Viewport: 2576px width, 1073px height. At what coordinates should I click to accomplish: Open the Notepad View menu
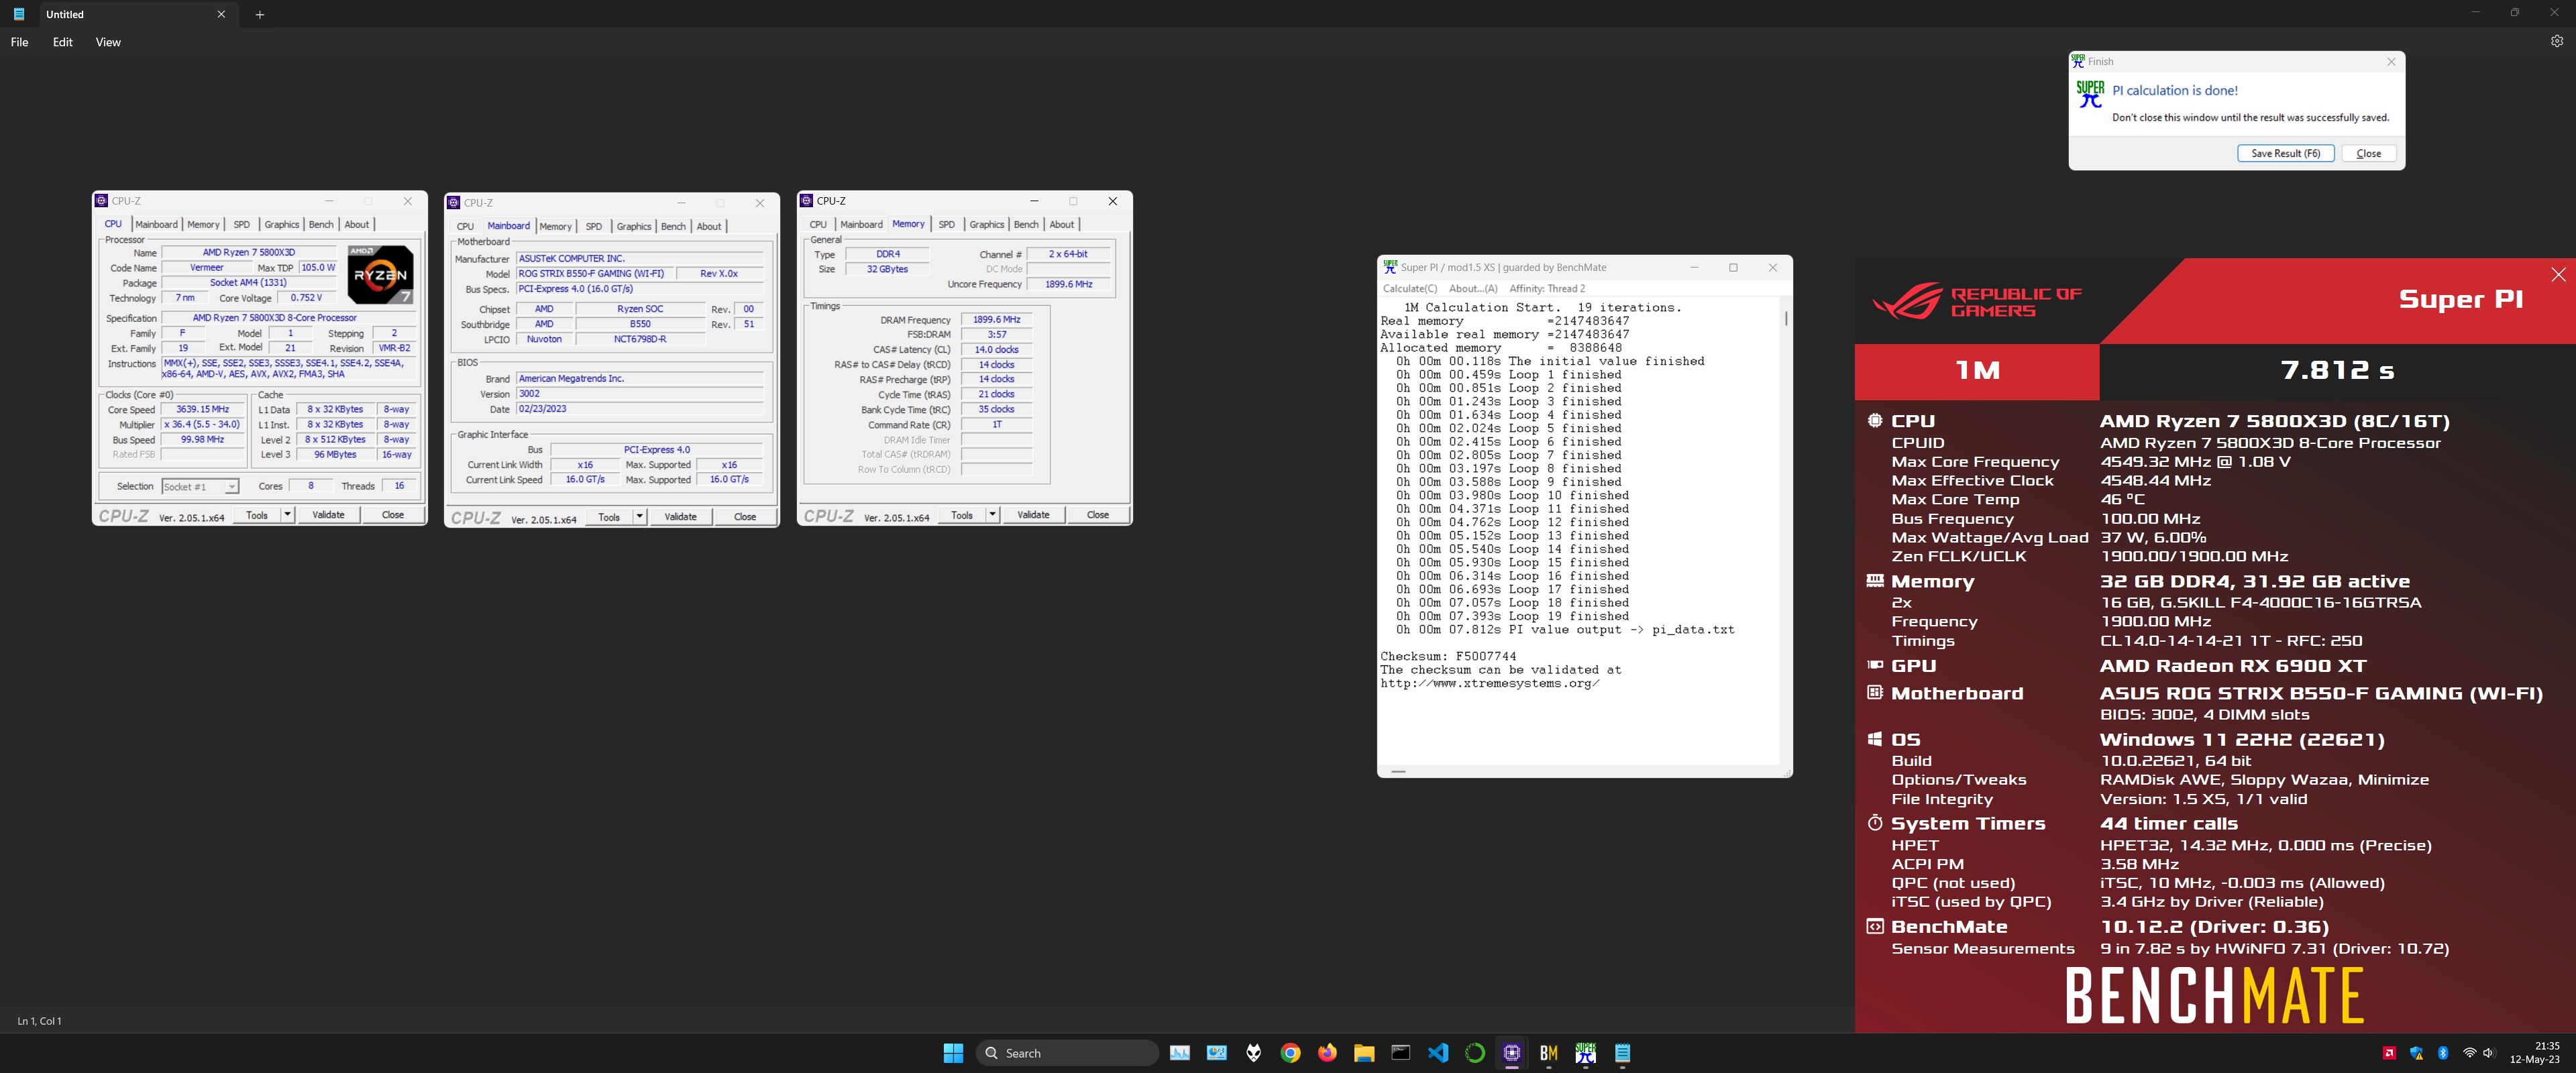coord(108,42)
